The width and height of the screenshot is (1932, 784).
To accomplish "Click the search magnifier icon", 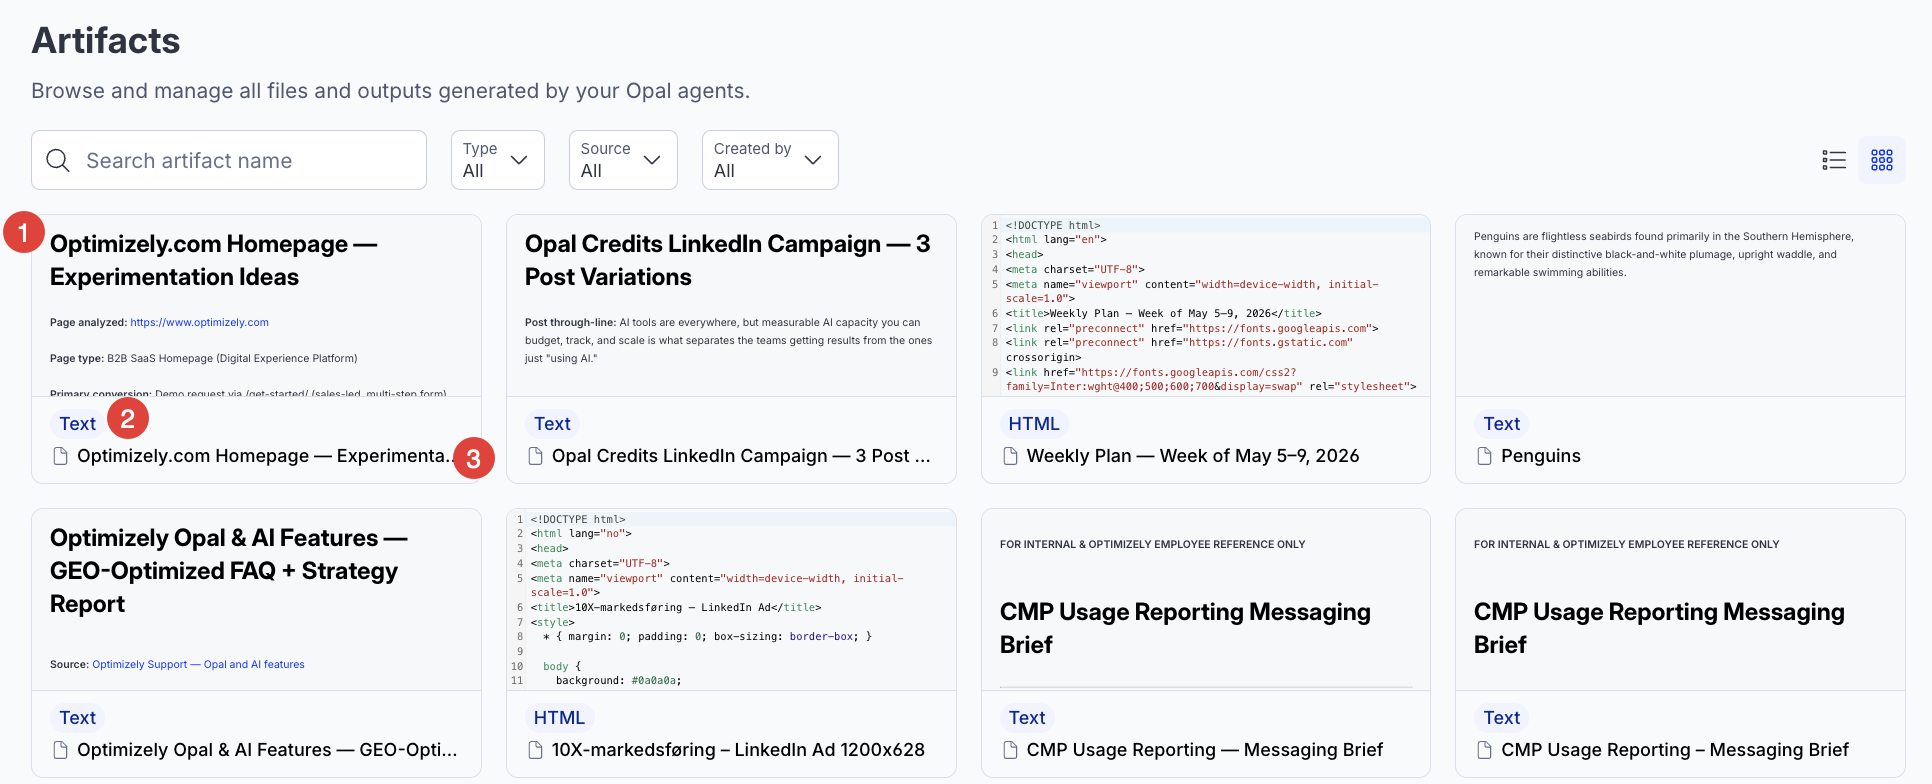I will [58, 160].
